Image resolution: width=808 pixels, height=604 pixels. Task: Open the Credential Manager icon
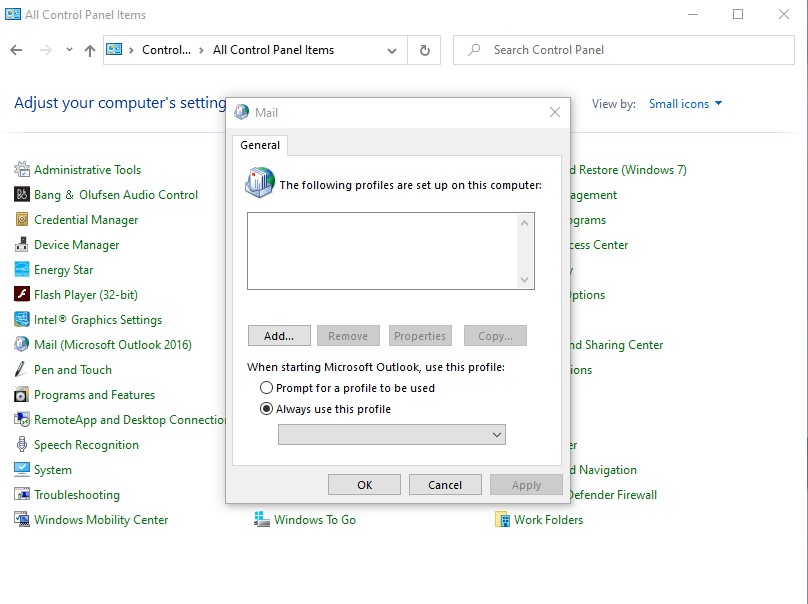click(22, 220)
